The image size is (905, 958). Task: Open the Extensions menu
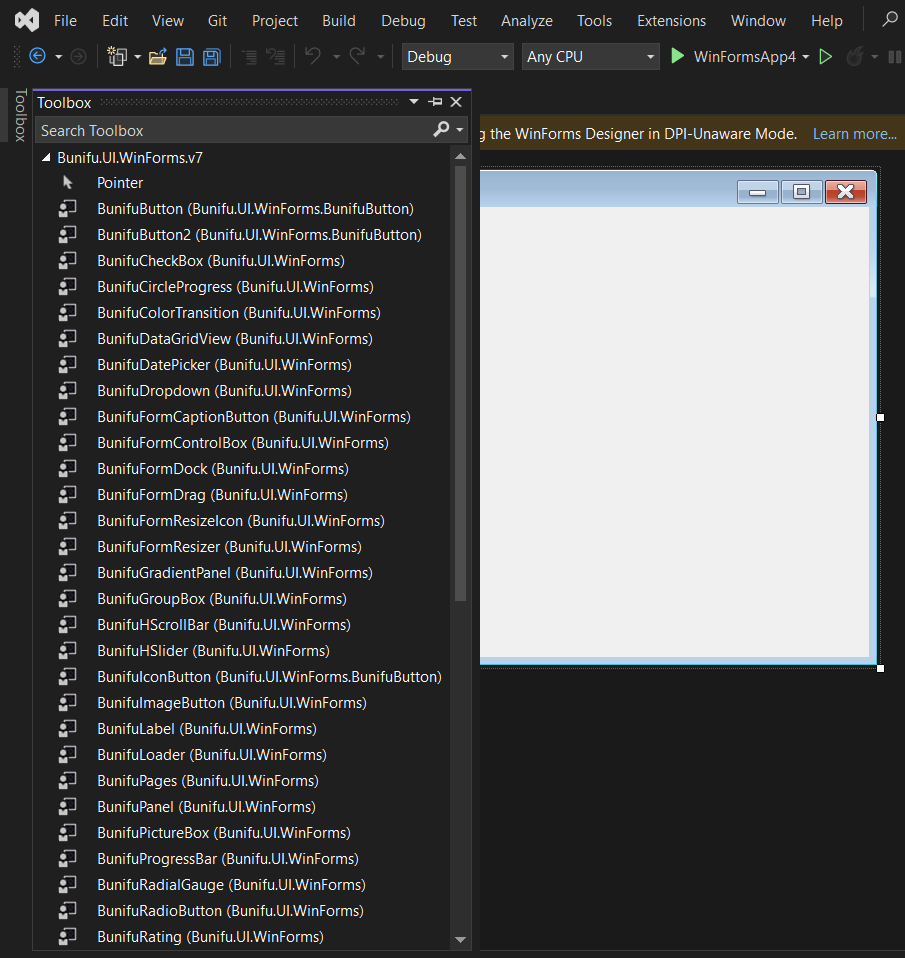tap(671, 21)
